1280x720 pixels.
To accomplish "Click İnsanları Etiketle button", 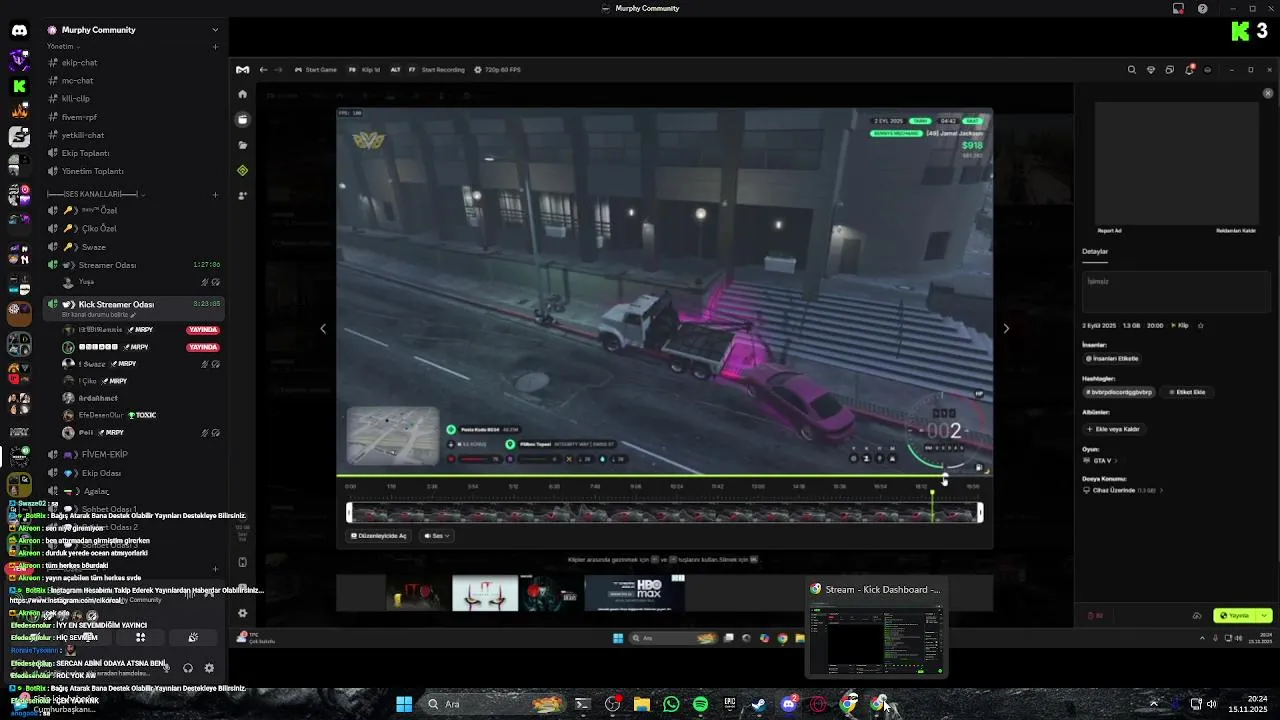I will [x=1112, y=358].
